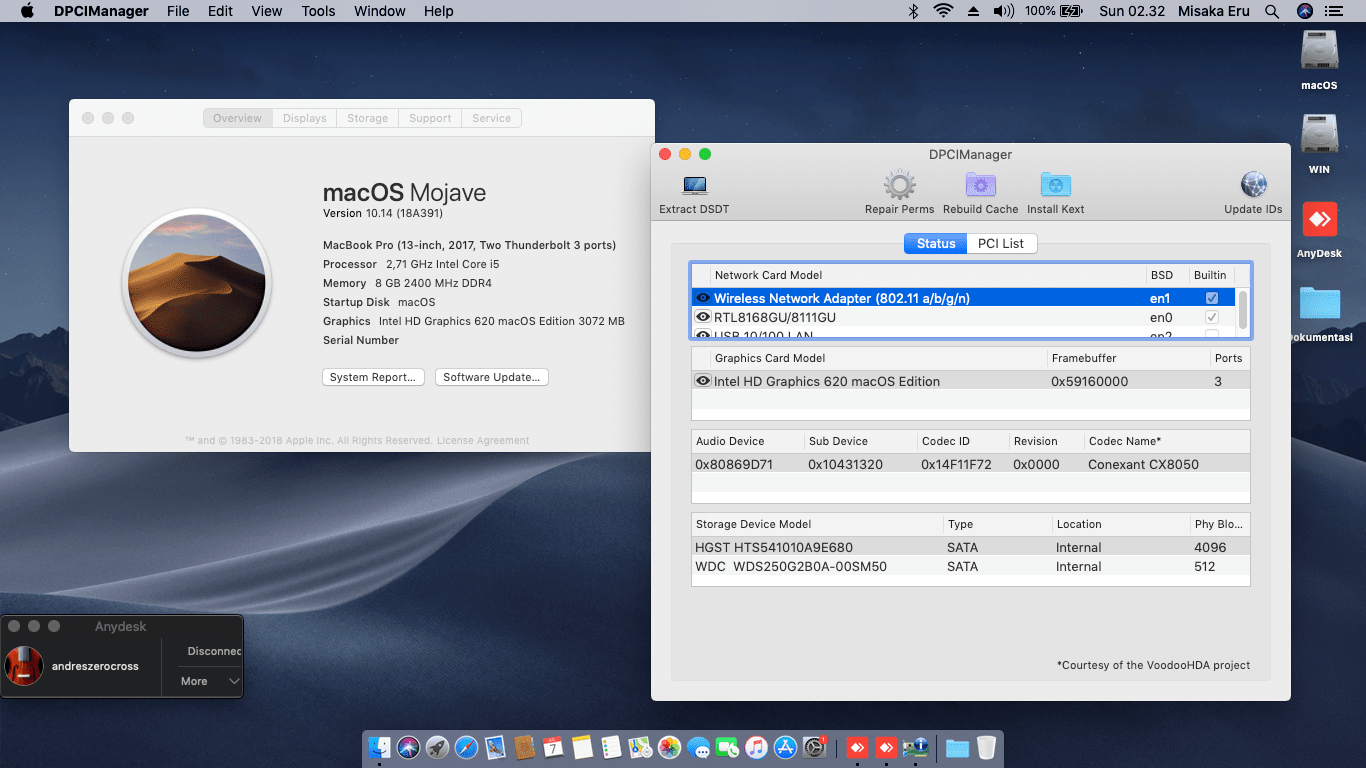The width and height of the screenshot is (1366, 768).
Task: Toggle Builtin checkbox for Wireless Network Adapter
Action: [1212, 298]
